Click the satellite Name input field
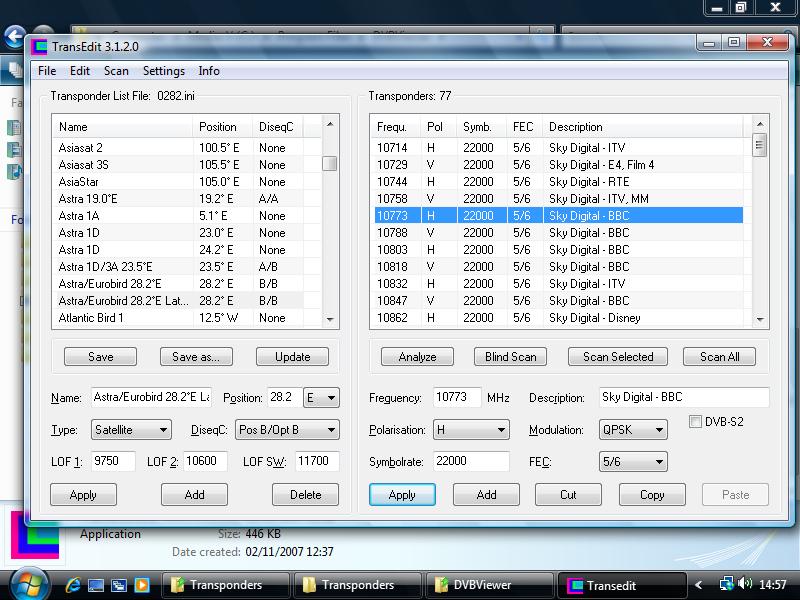The image size is (800, 600). coord(152,397)
